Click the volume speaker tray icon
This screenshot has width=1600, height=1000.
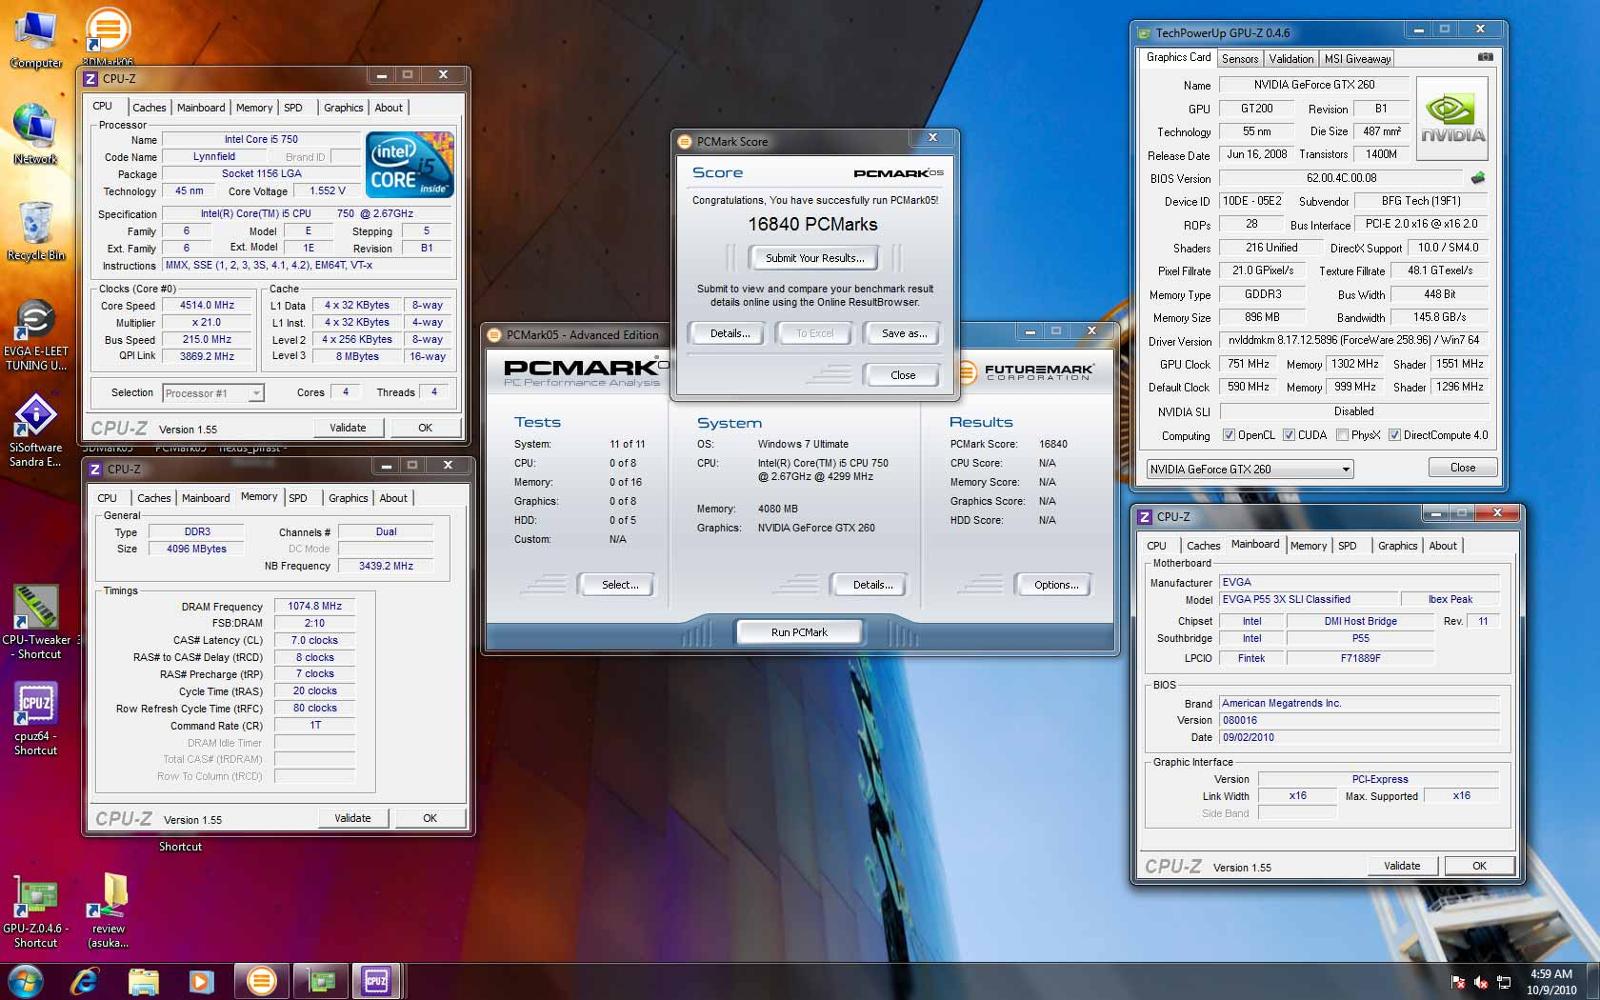[x=1480, y=982]
